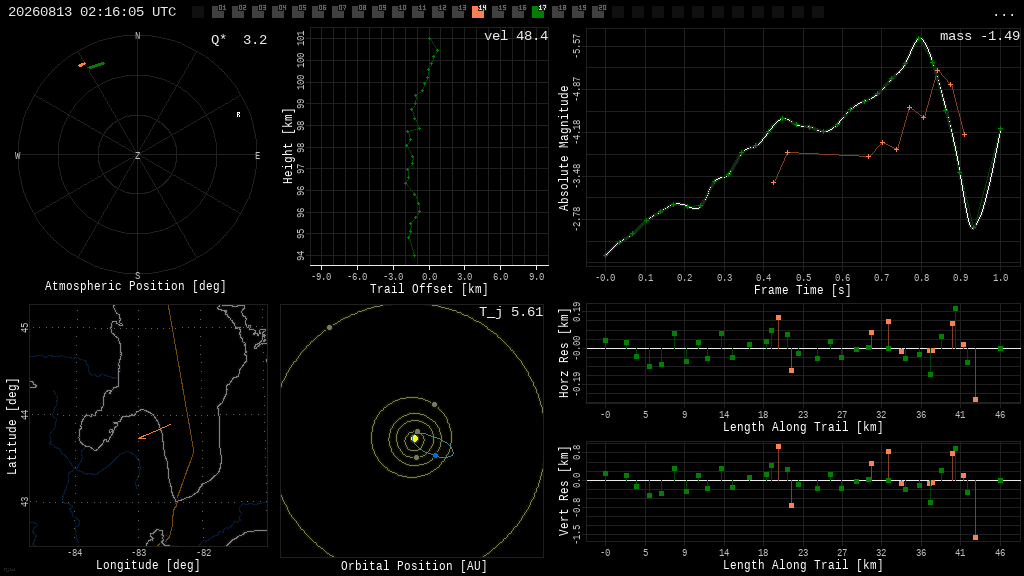Toggle station box 01 in top strip

[x=218, y=11]
